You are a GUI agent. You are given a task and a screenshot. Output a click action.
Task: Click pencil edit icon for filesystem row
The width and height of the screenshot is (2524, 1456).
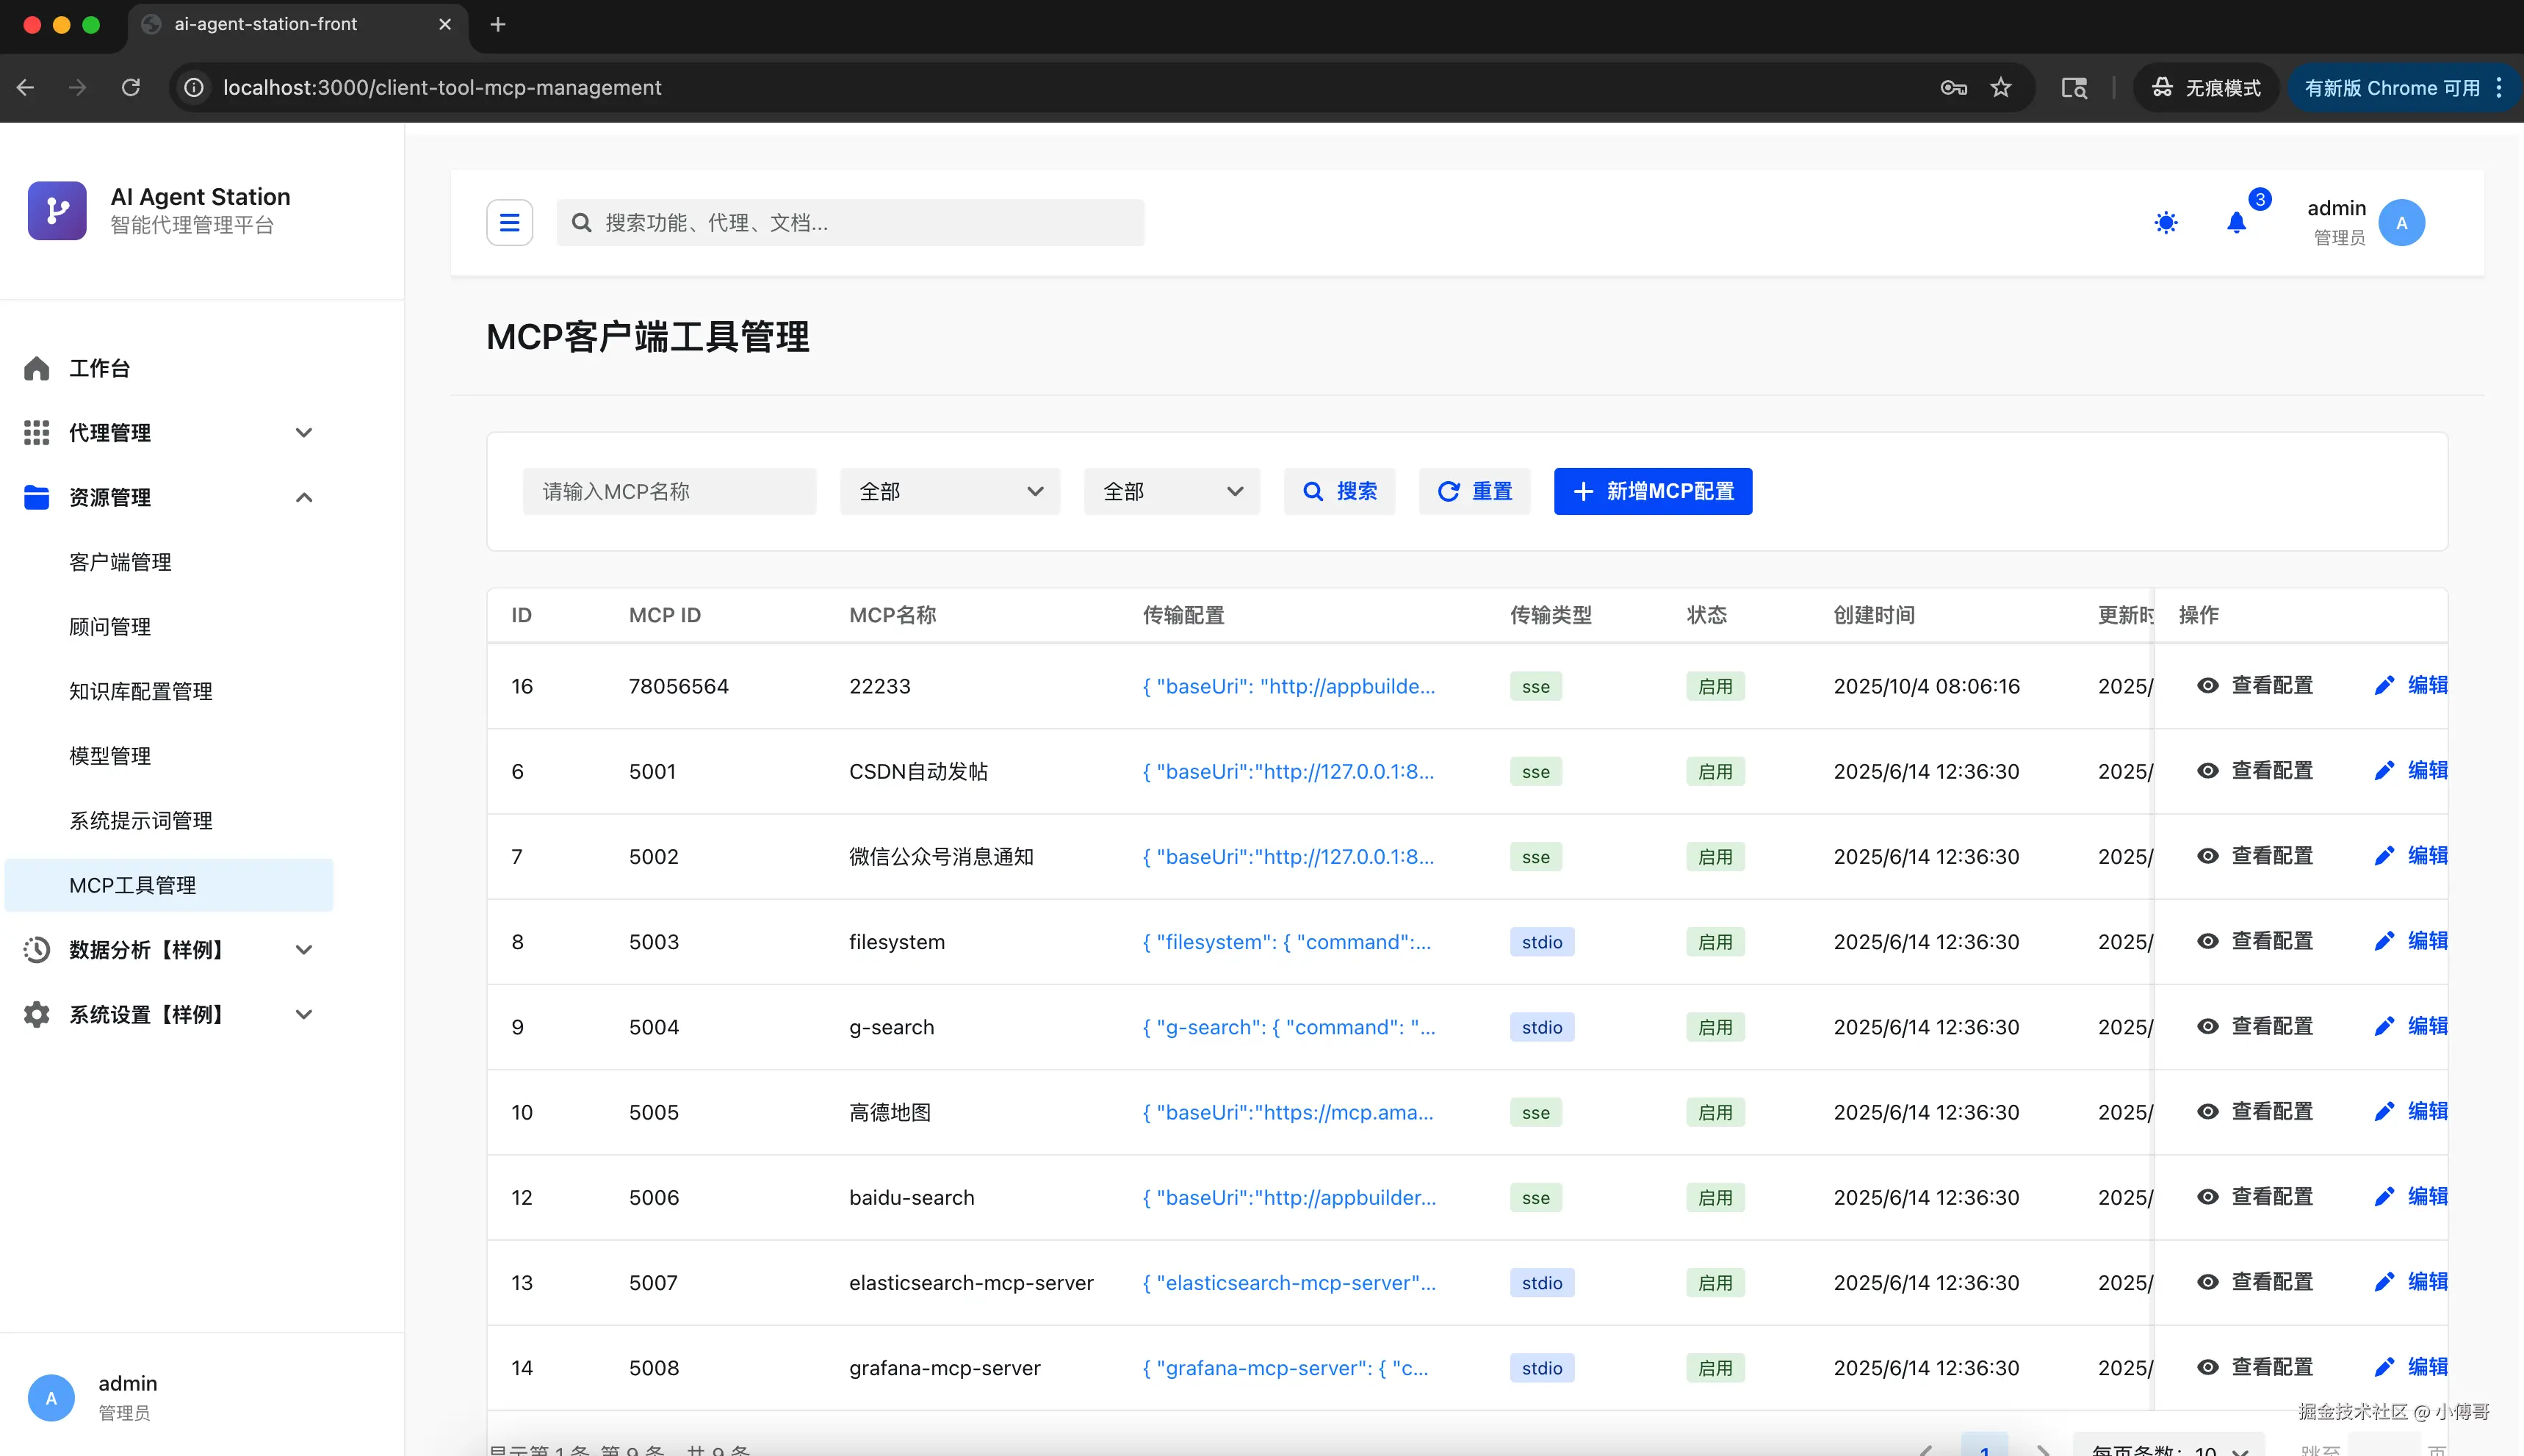point(2384,941)
